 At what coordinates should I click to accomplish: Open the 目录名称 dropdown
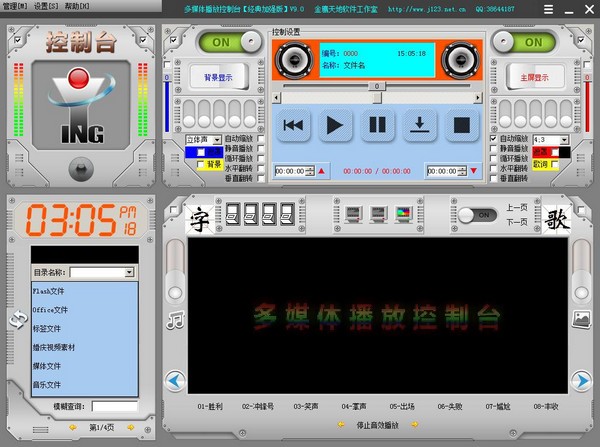[129, 272]
